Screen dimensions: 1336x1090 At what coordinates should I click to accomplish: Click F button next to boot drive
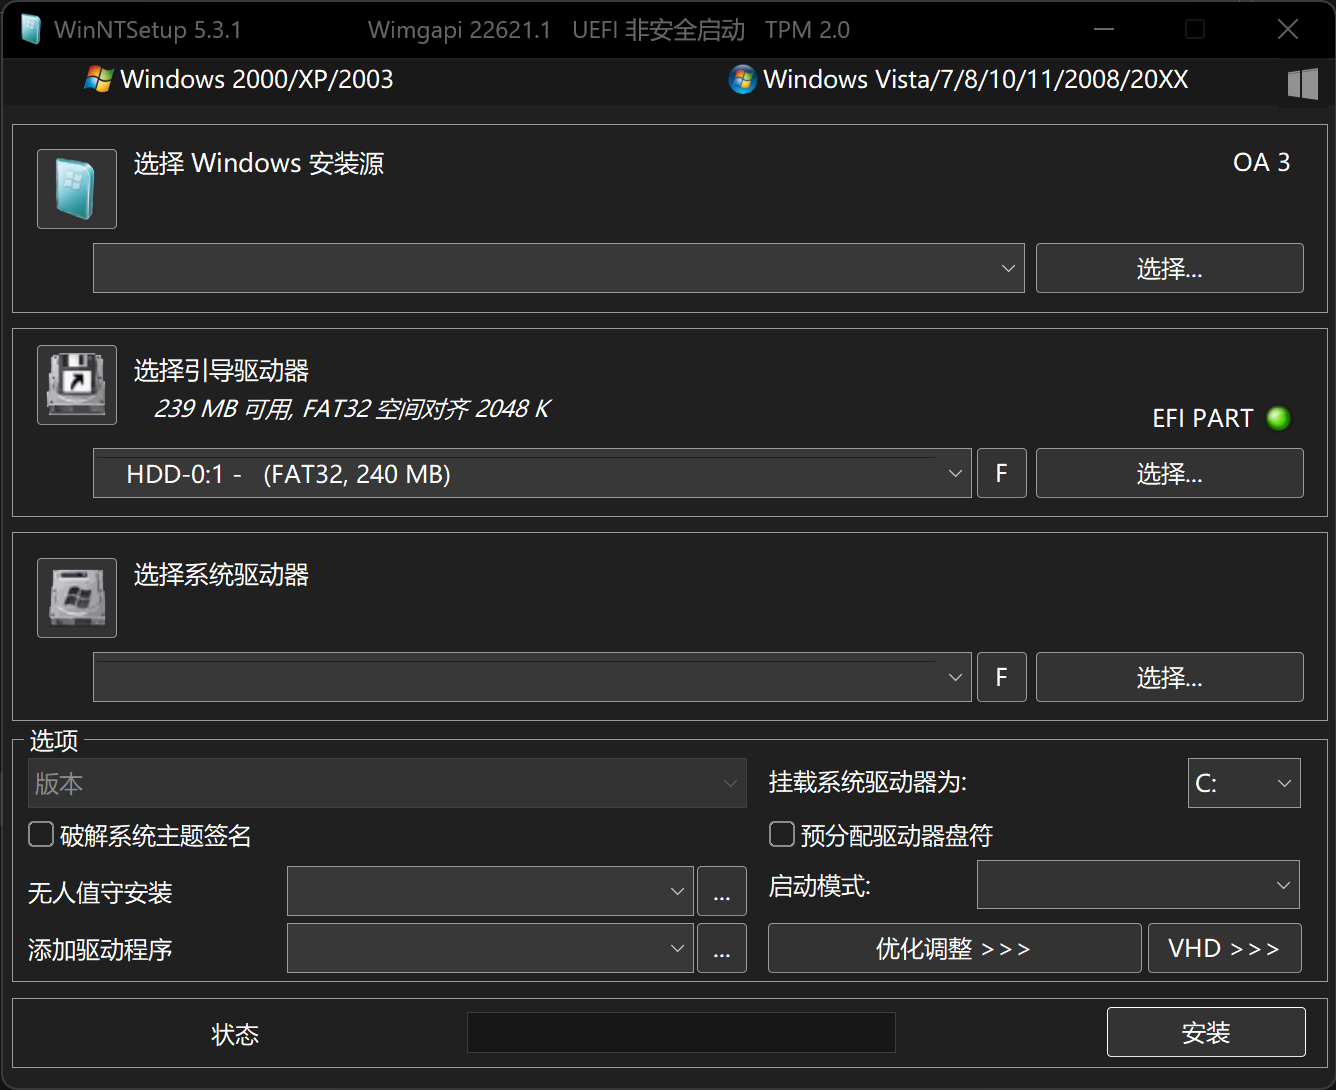pos(1001,473)
